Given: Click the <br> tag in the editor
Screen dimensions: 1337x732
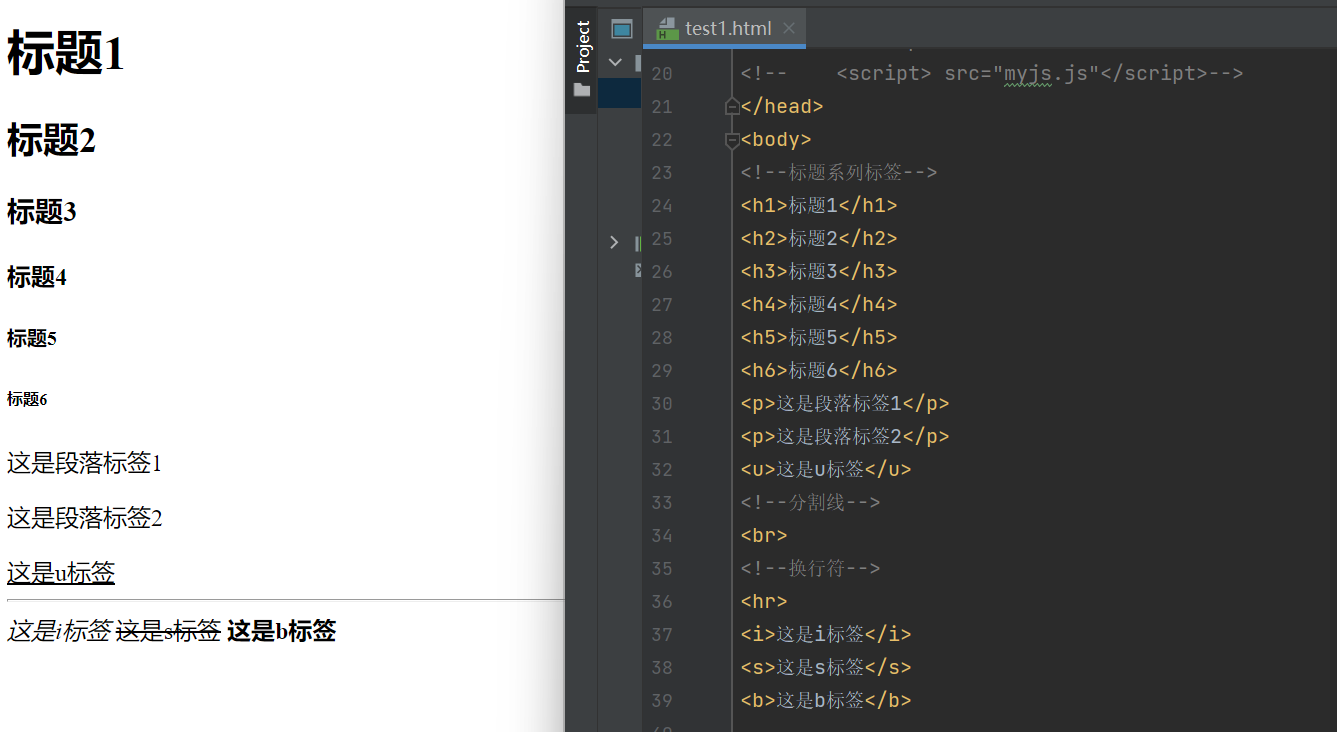Looking at the screenshot, I should point(764,536).
